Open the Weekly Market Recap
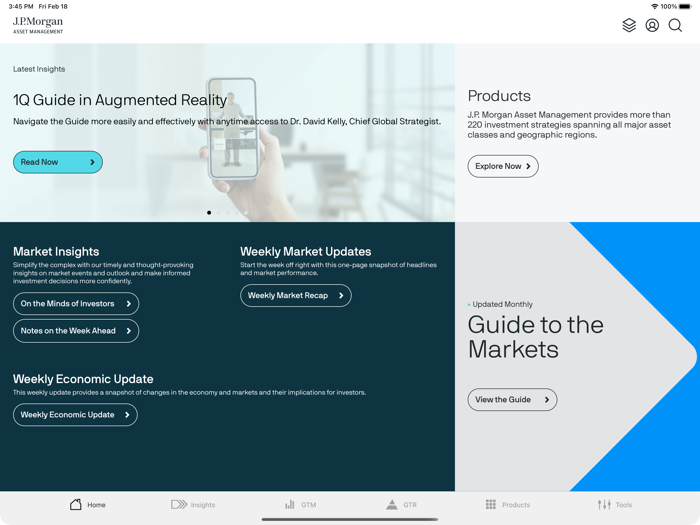Viewport: 700px width, 525px height. pyautogui.click(x=296, y=296)
